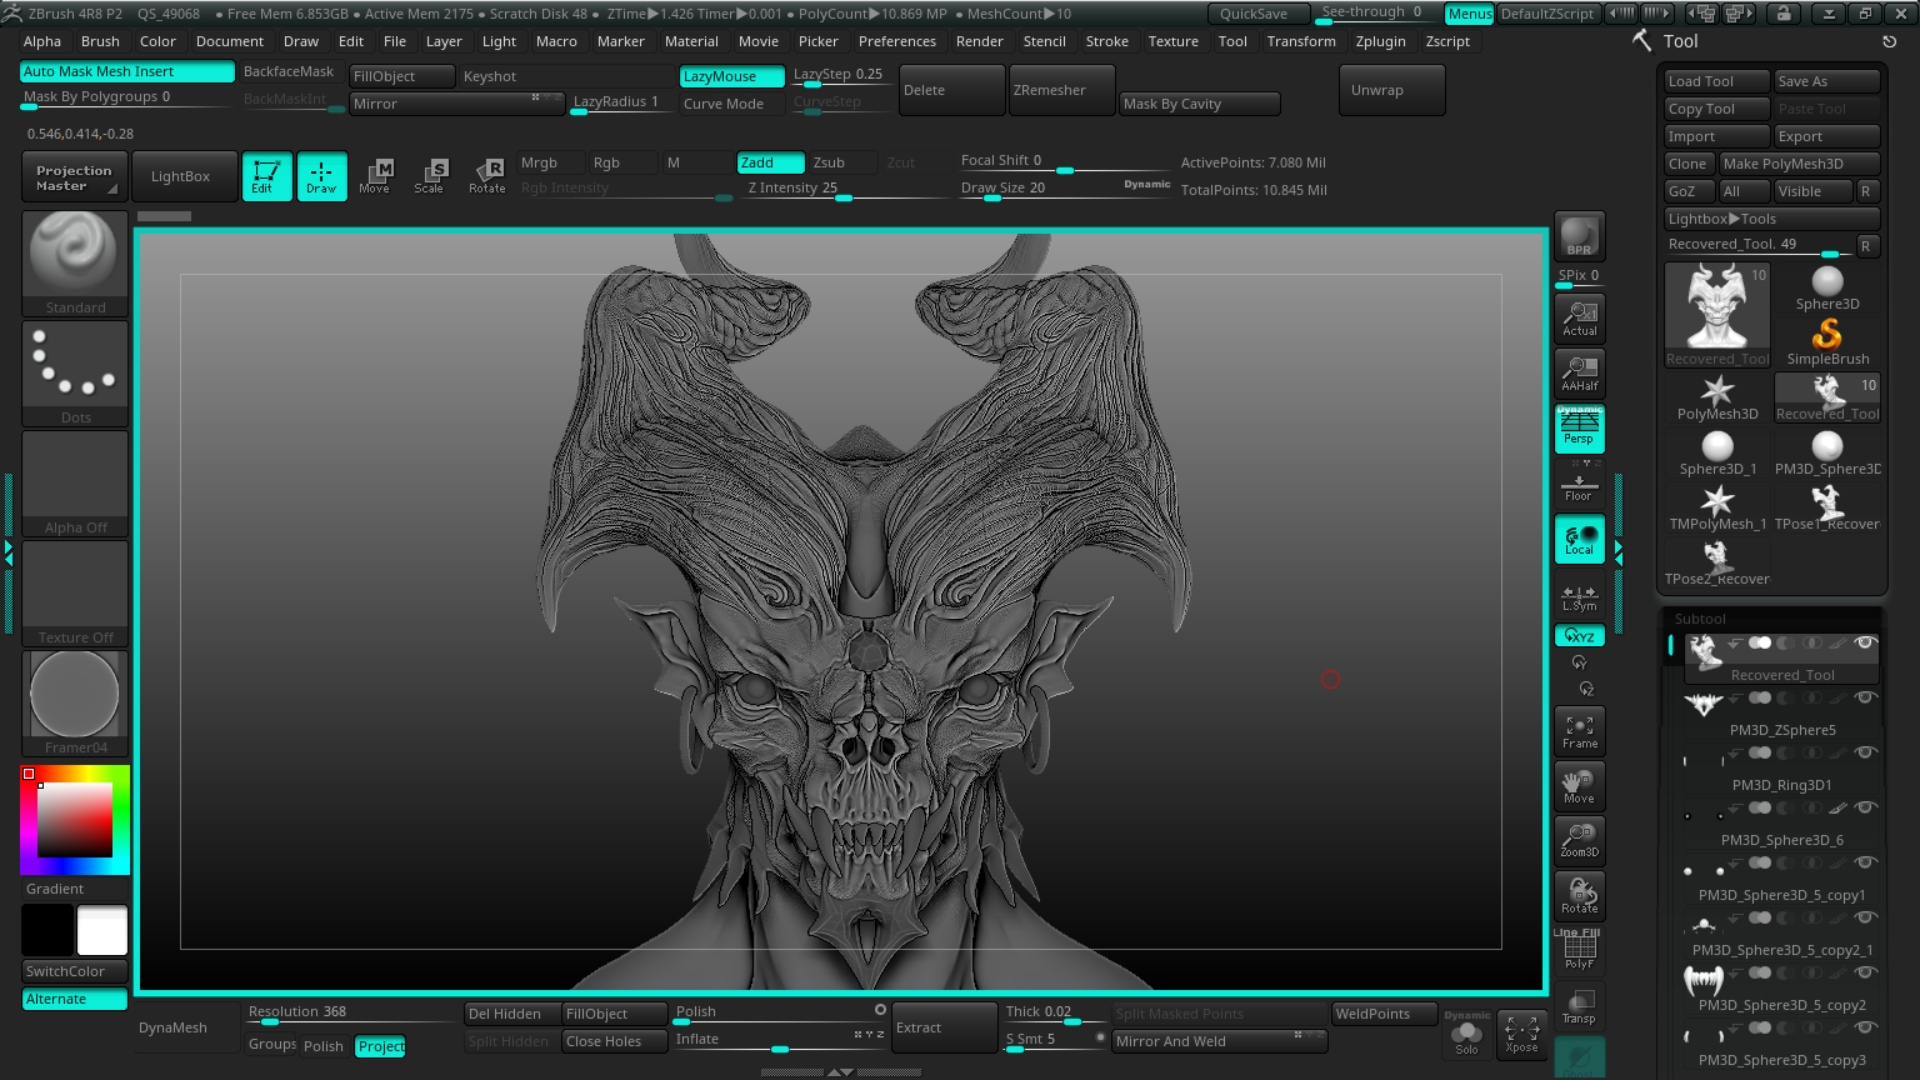This screenshot has height=1080, width=1920.
Task: Select the PolyMesh3D star tool
Action: coord(1717,397)
